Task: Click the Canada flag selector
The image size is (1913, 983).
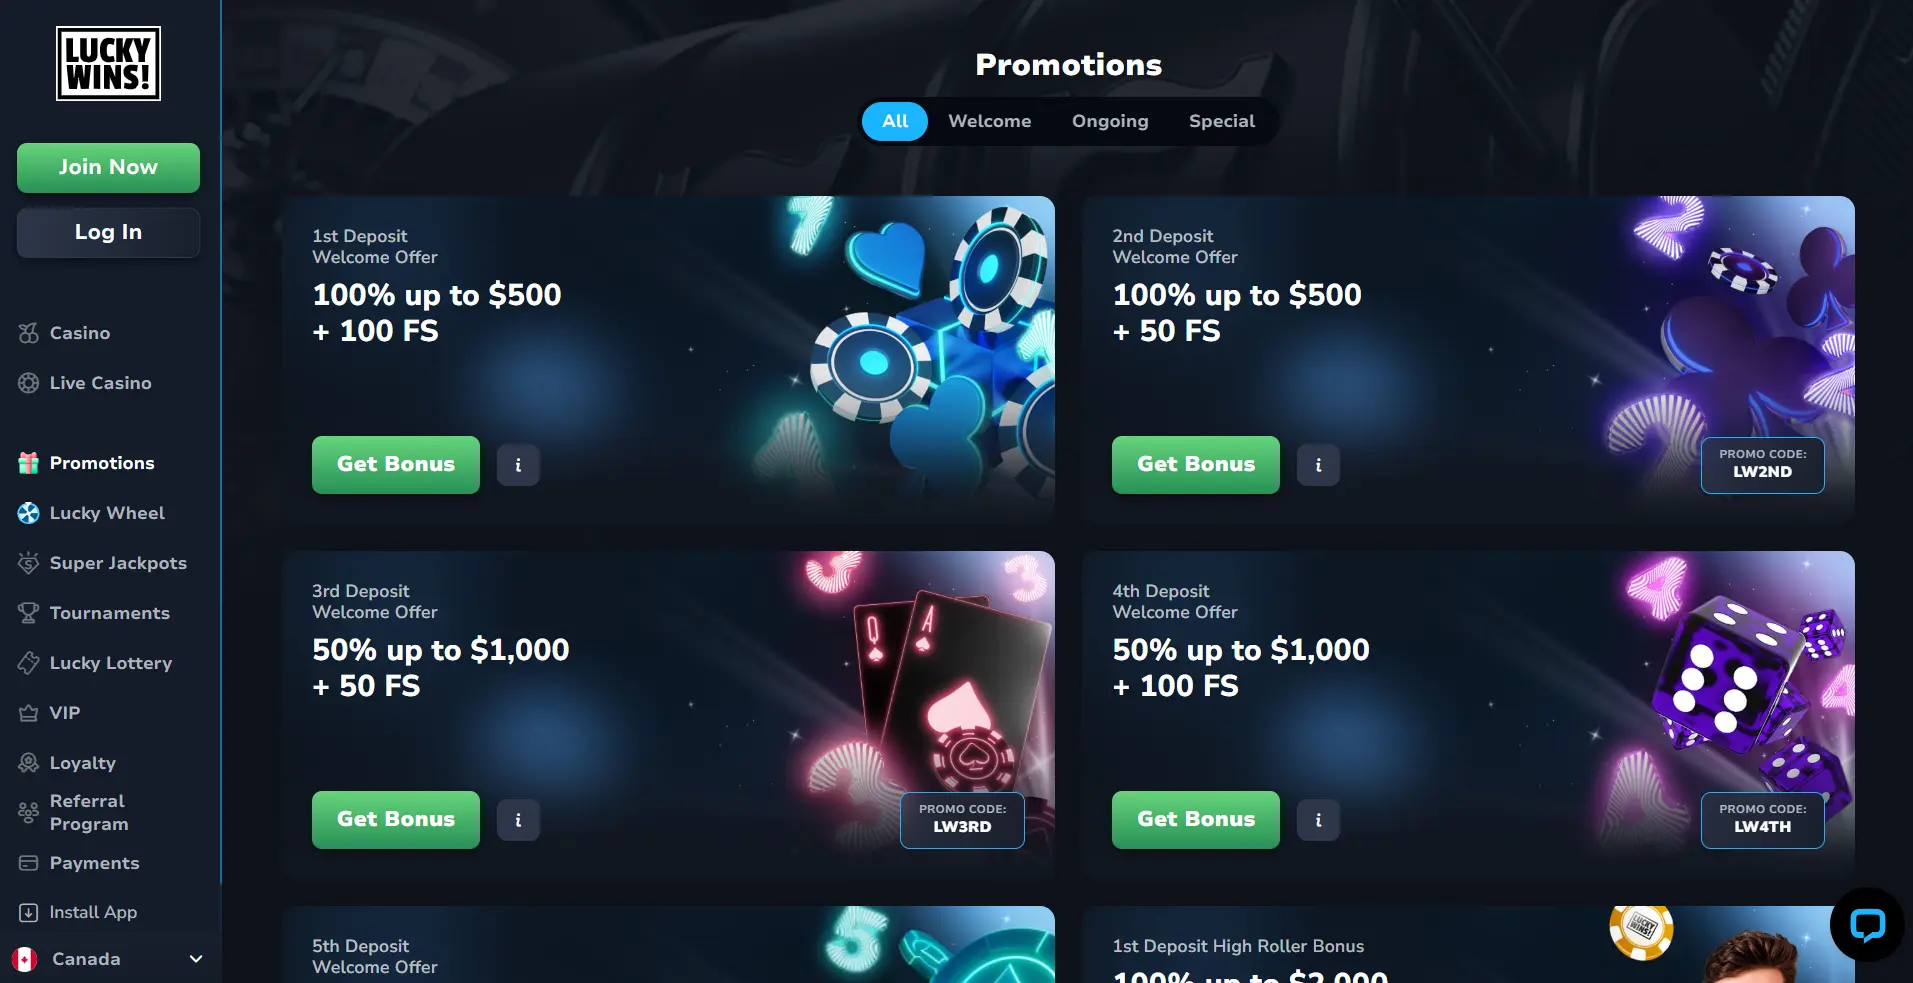Action: pos(25,959)
